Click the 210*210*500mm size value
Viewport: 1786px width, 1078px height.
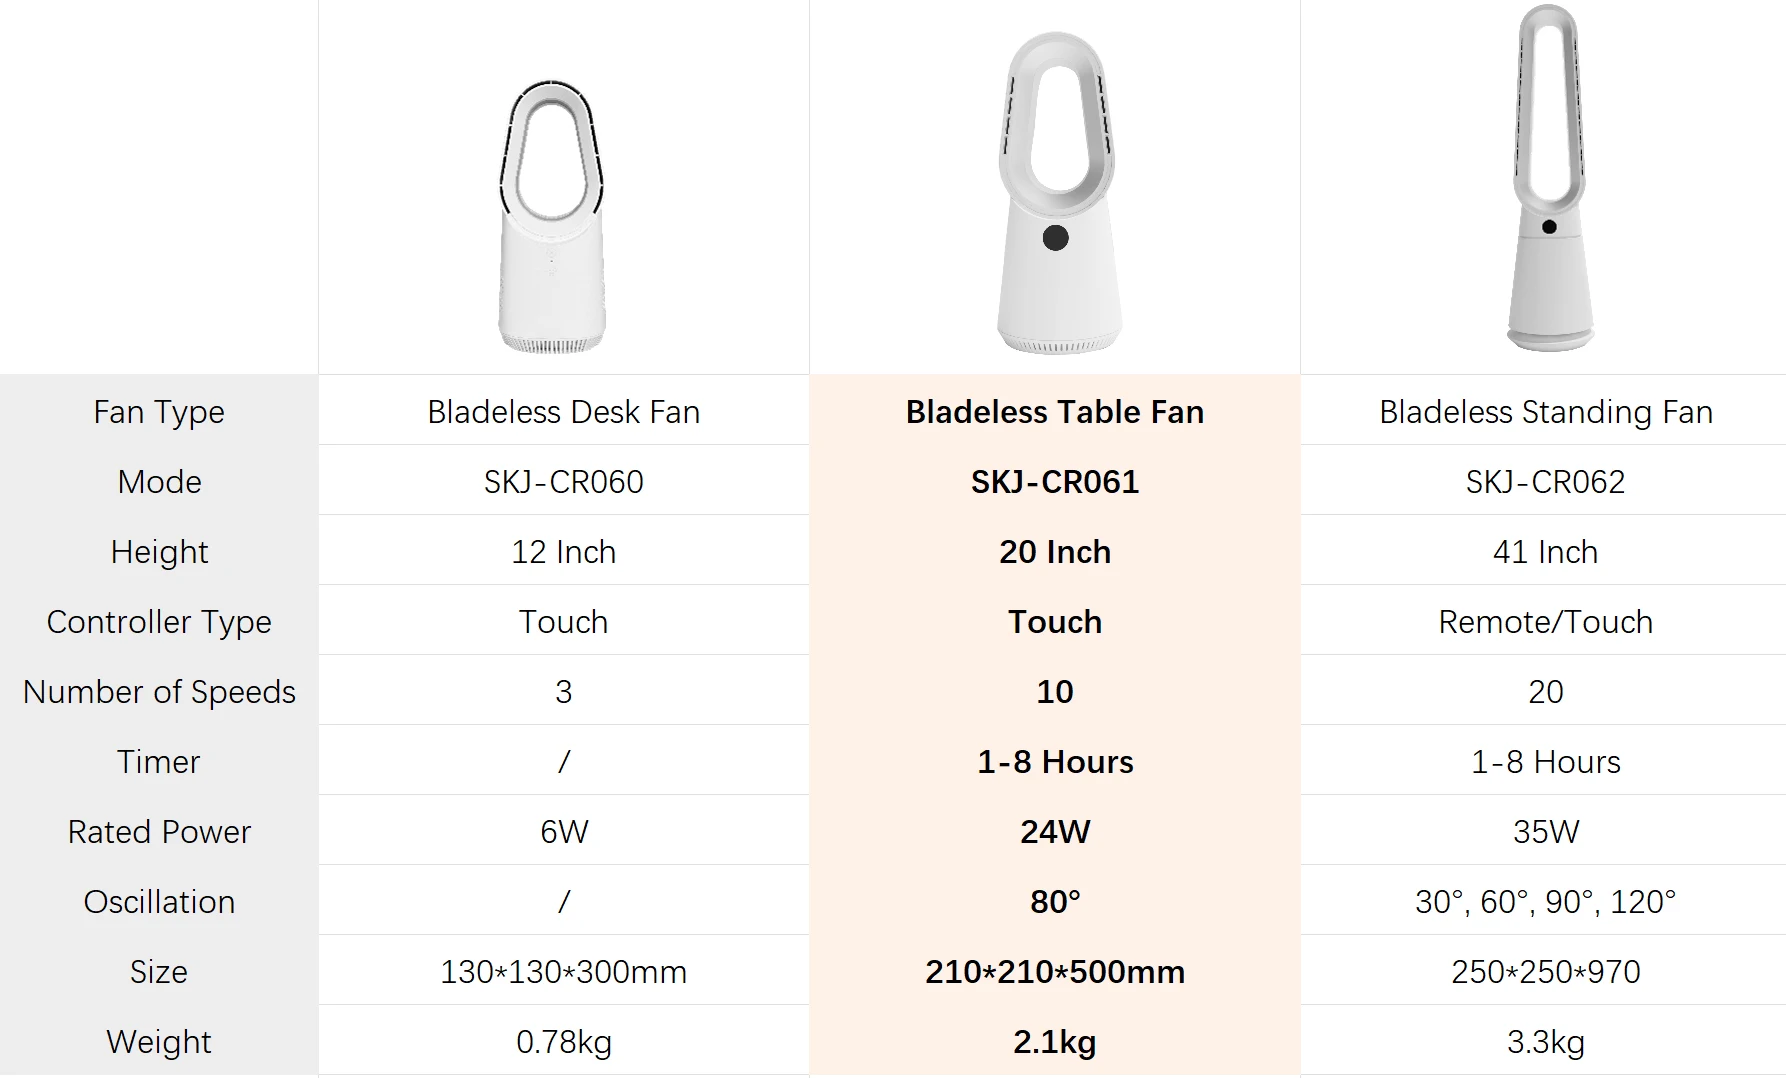pos(1055,972)
